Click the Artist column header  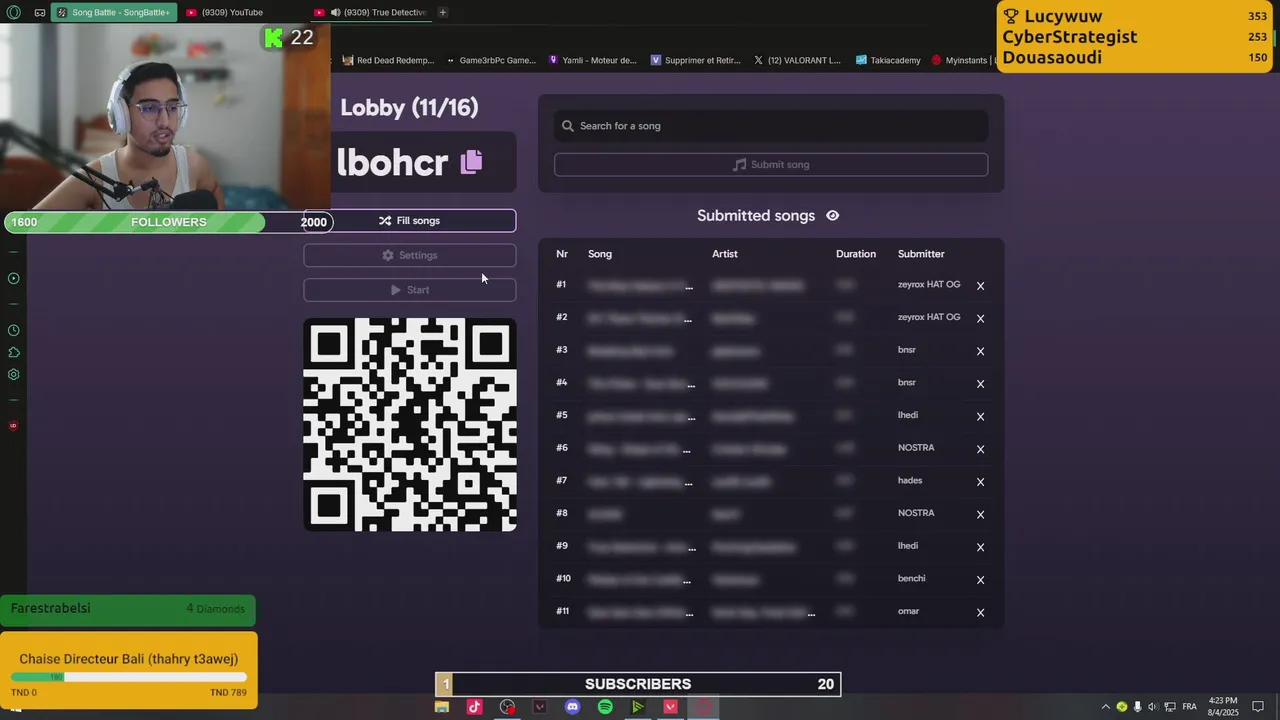tap(725, 254)
